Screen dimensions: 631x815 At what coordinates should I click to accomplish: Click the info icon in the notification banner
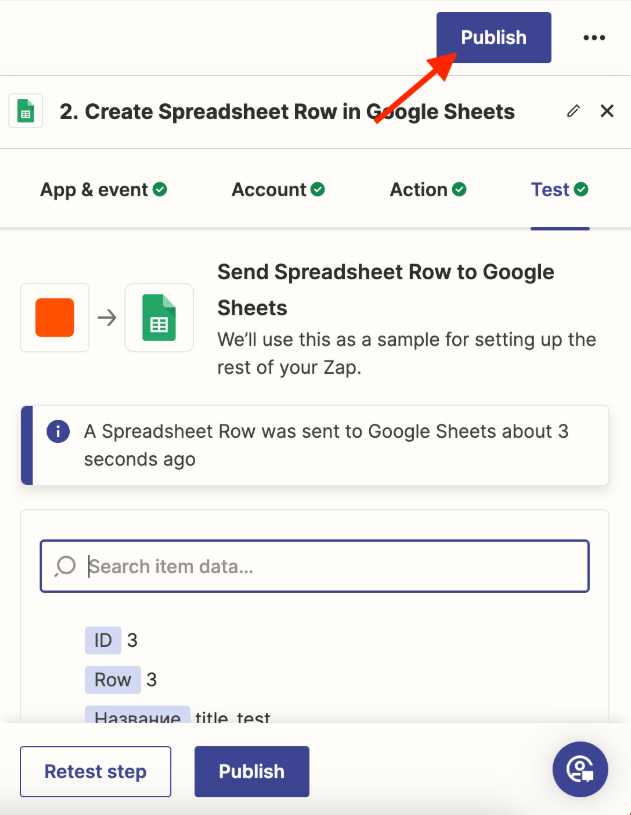(59, 431)
